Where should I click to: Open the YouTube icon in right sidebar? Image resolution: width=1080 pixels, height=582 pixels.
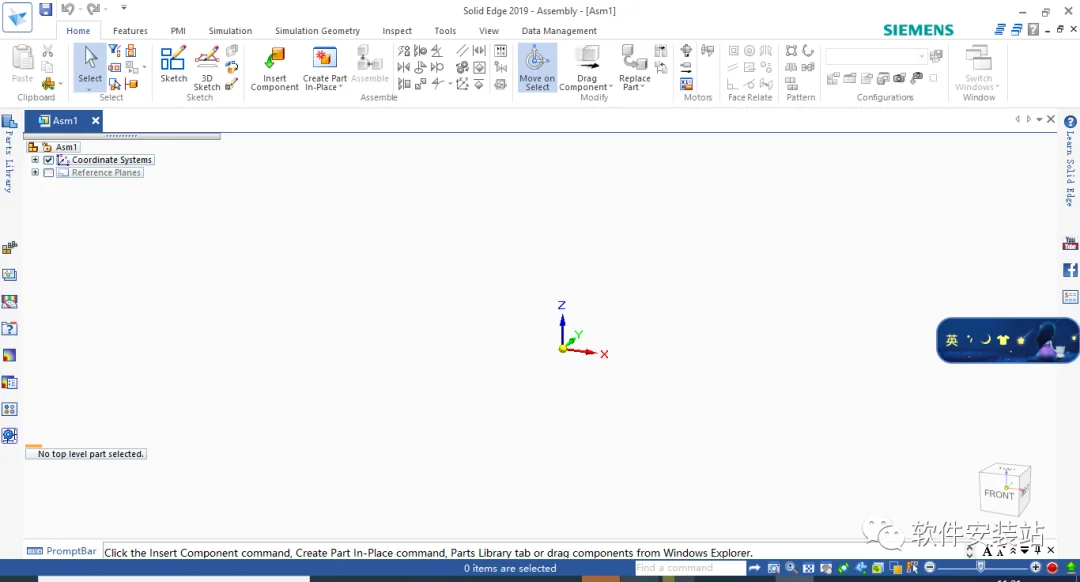coord(1070,243)
